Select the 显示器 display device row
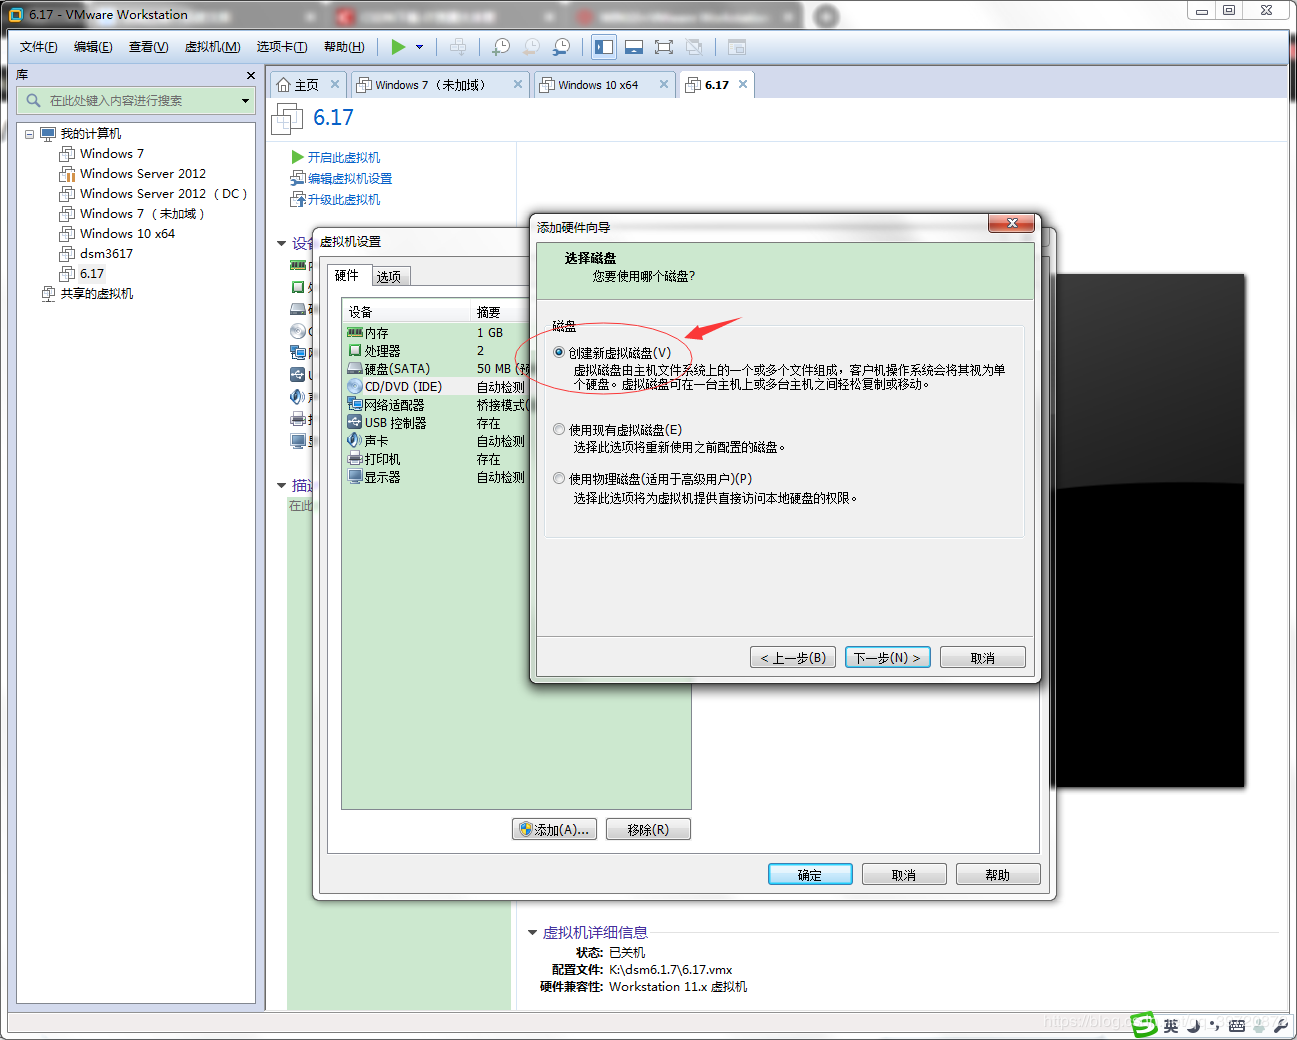Screen dimensions: 1297x1040 [x=436, y=477]
